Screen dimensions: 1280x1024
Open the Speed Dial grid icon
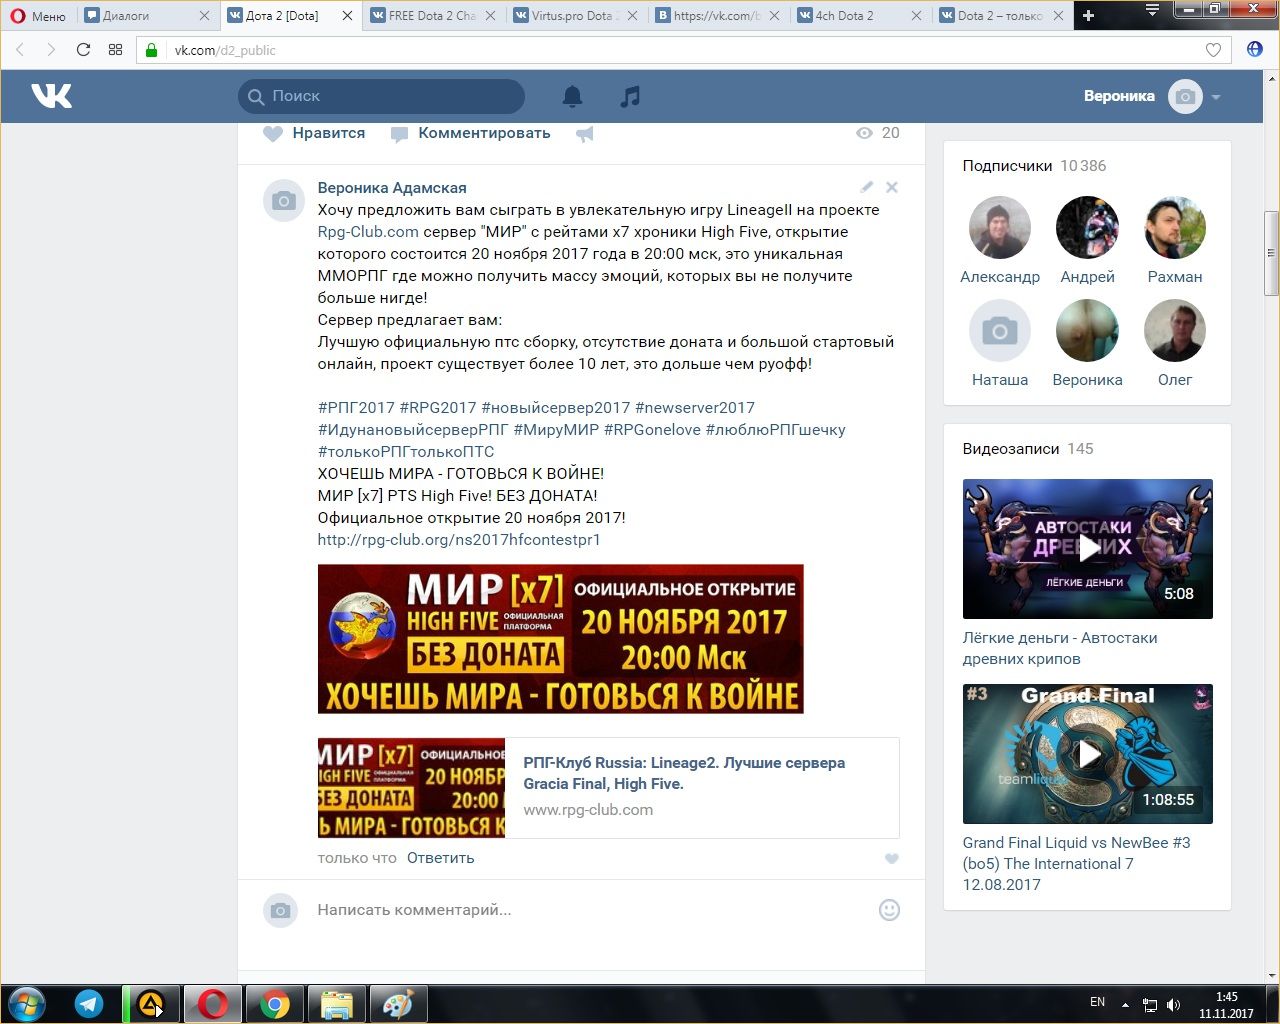115,50
